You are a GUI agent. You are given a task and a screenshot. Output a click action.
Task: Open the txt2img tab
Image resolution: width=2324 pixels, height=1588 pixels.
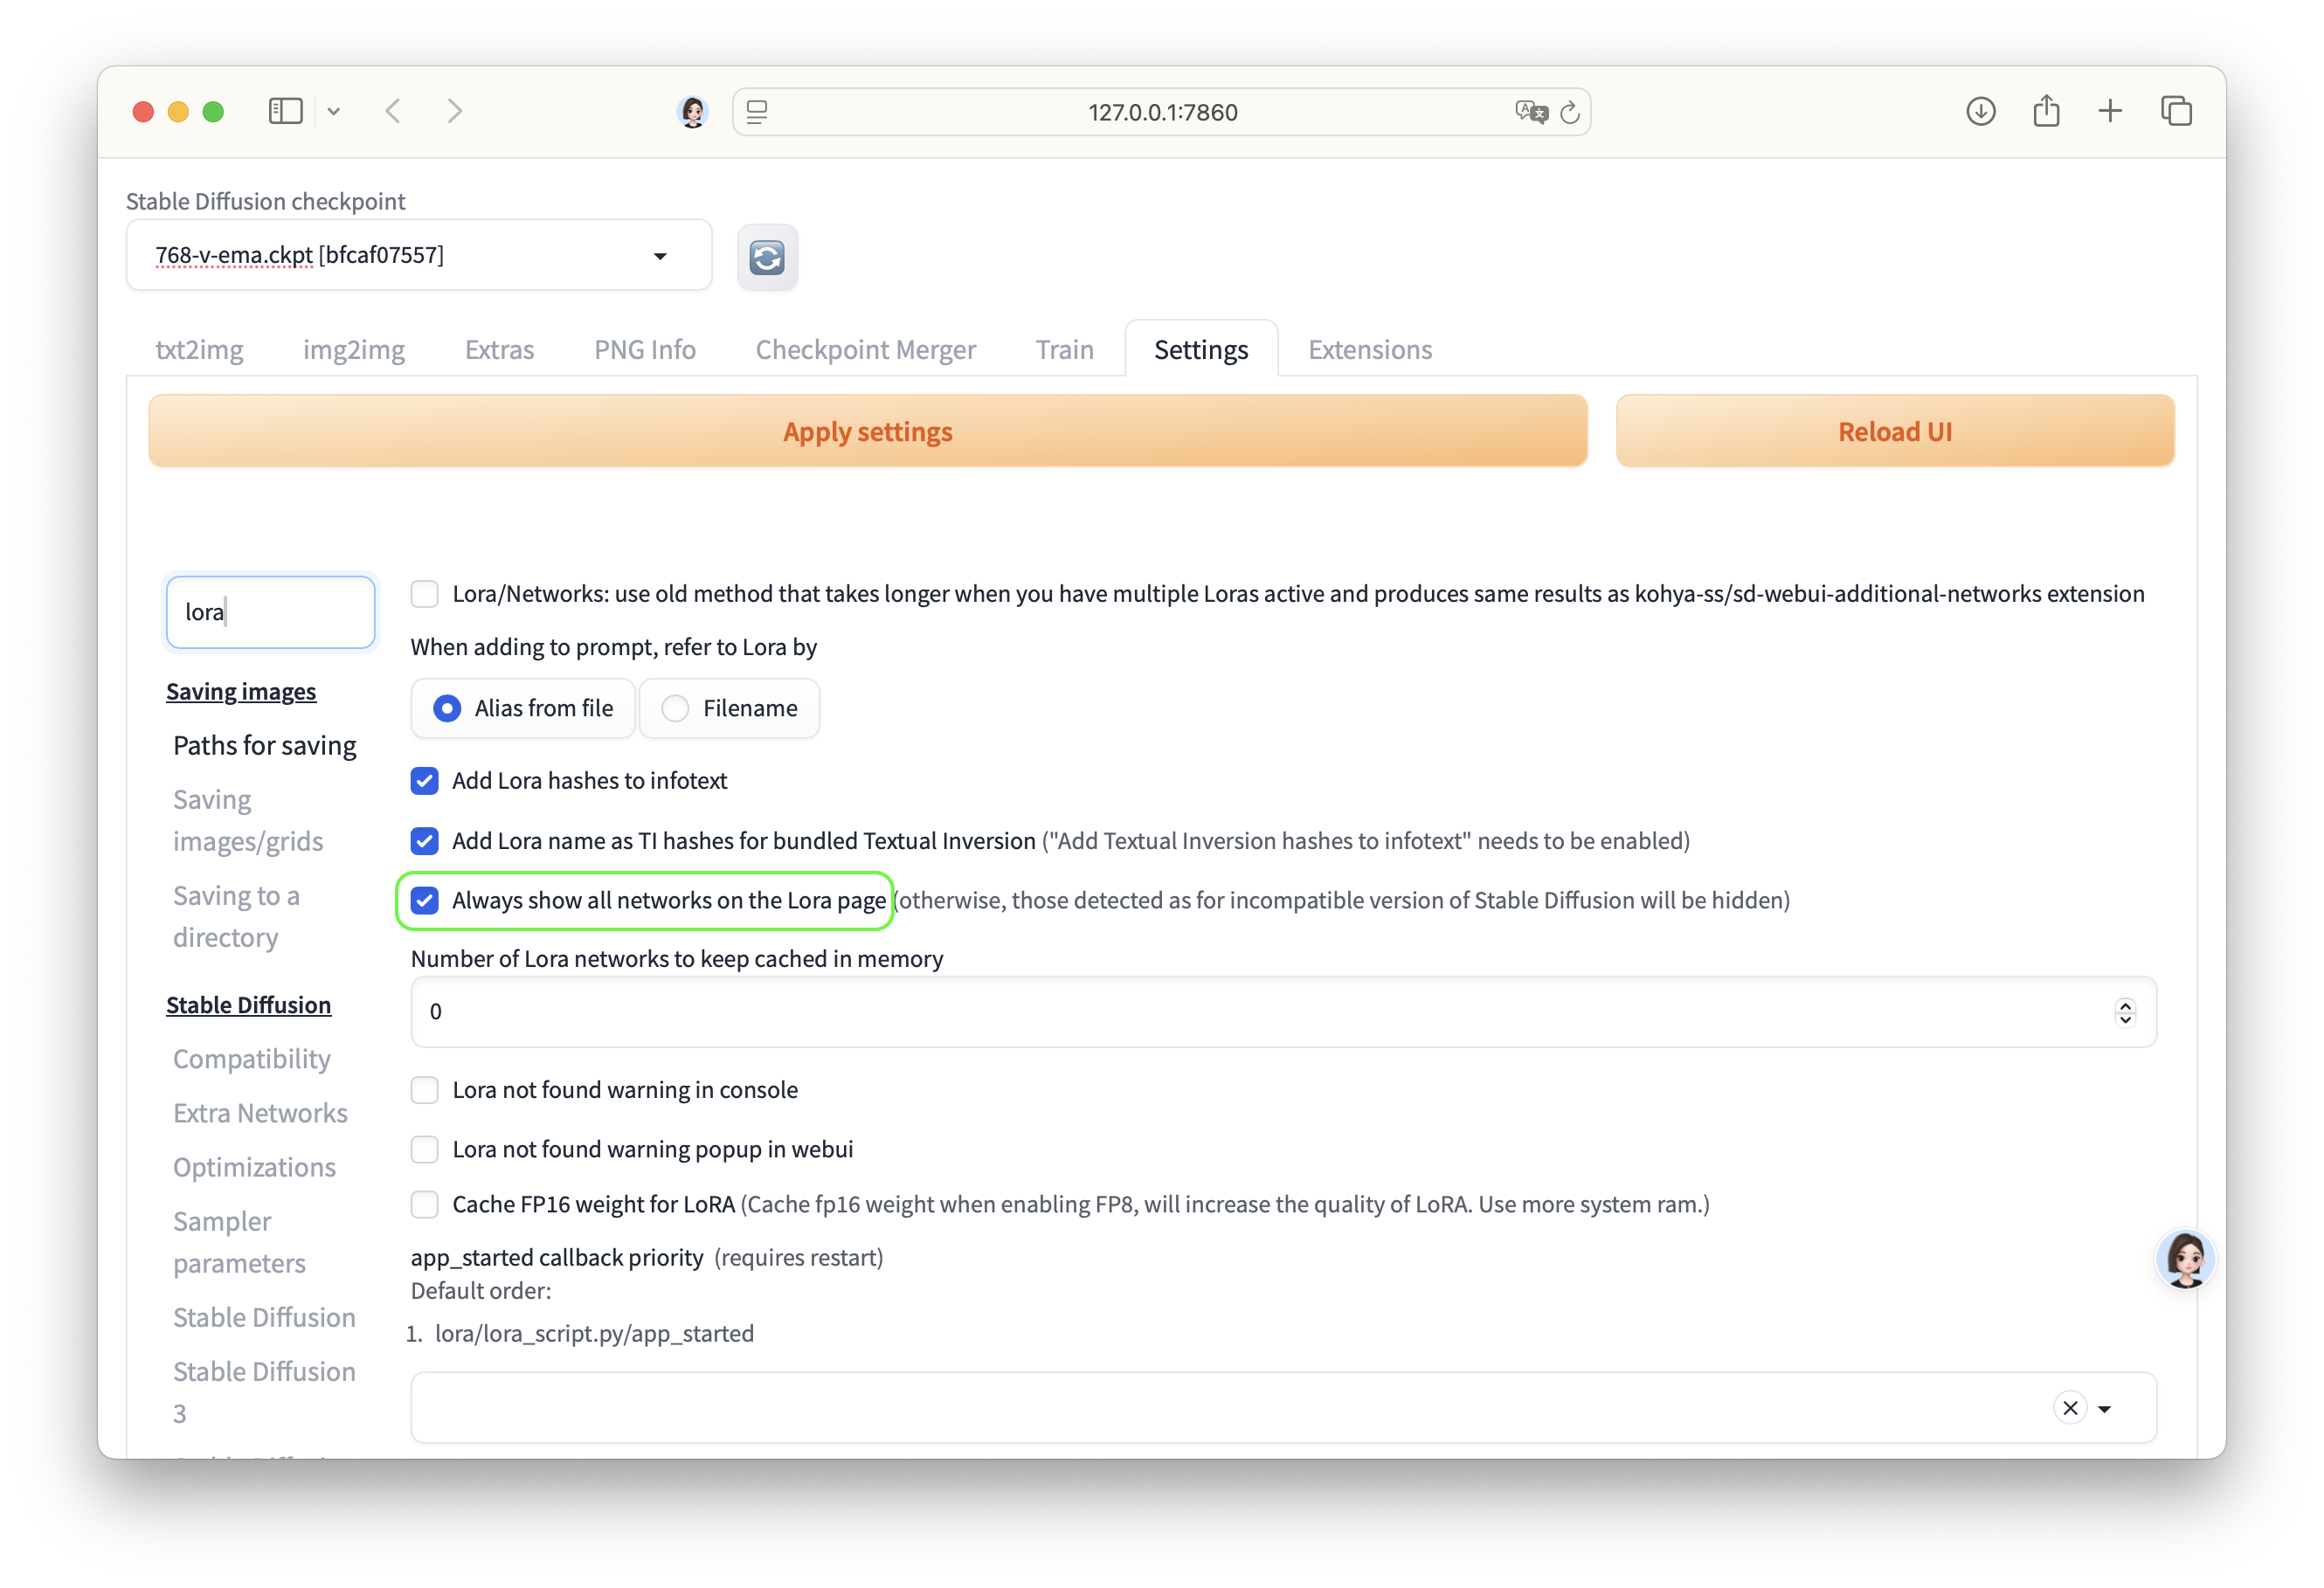point(199,349)
